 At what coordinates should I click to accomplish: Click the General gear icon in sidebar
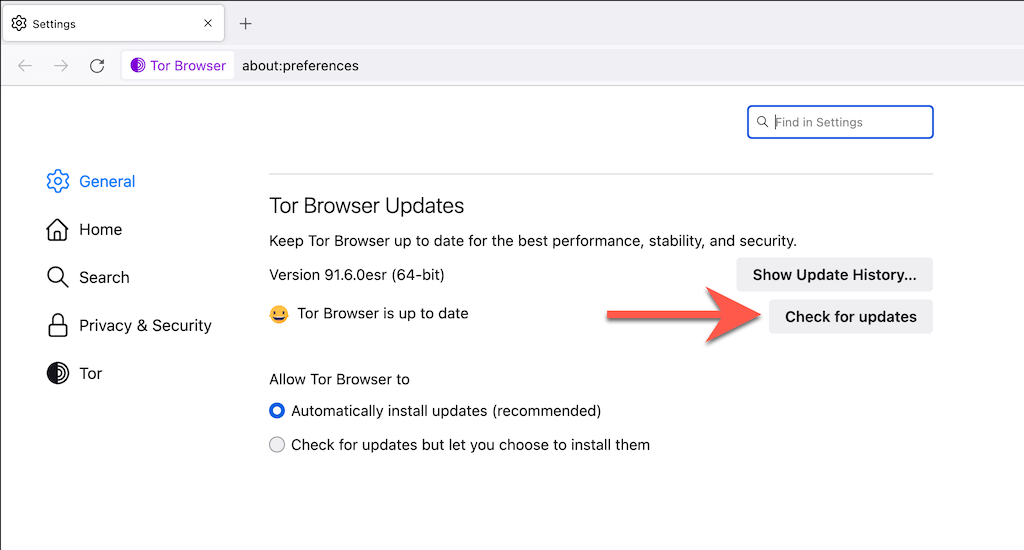click(57, 181)
